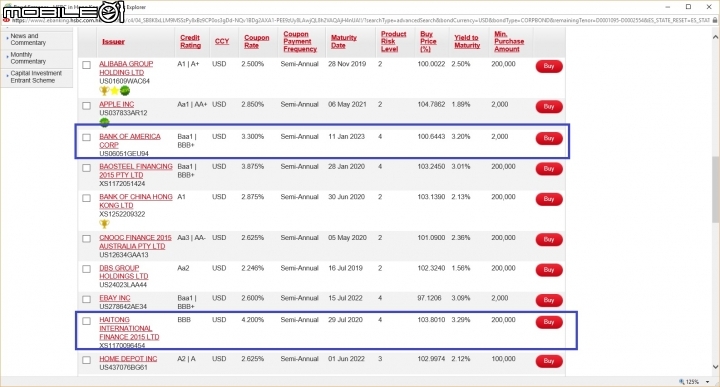Click Buy for Haitong International Finance

tap(549, 322)
